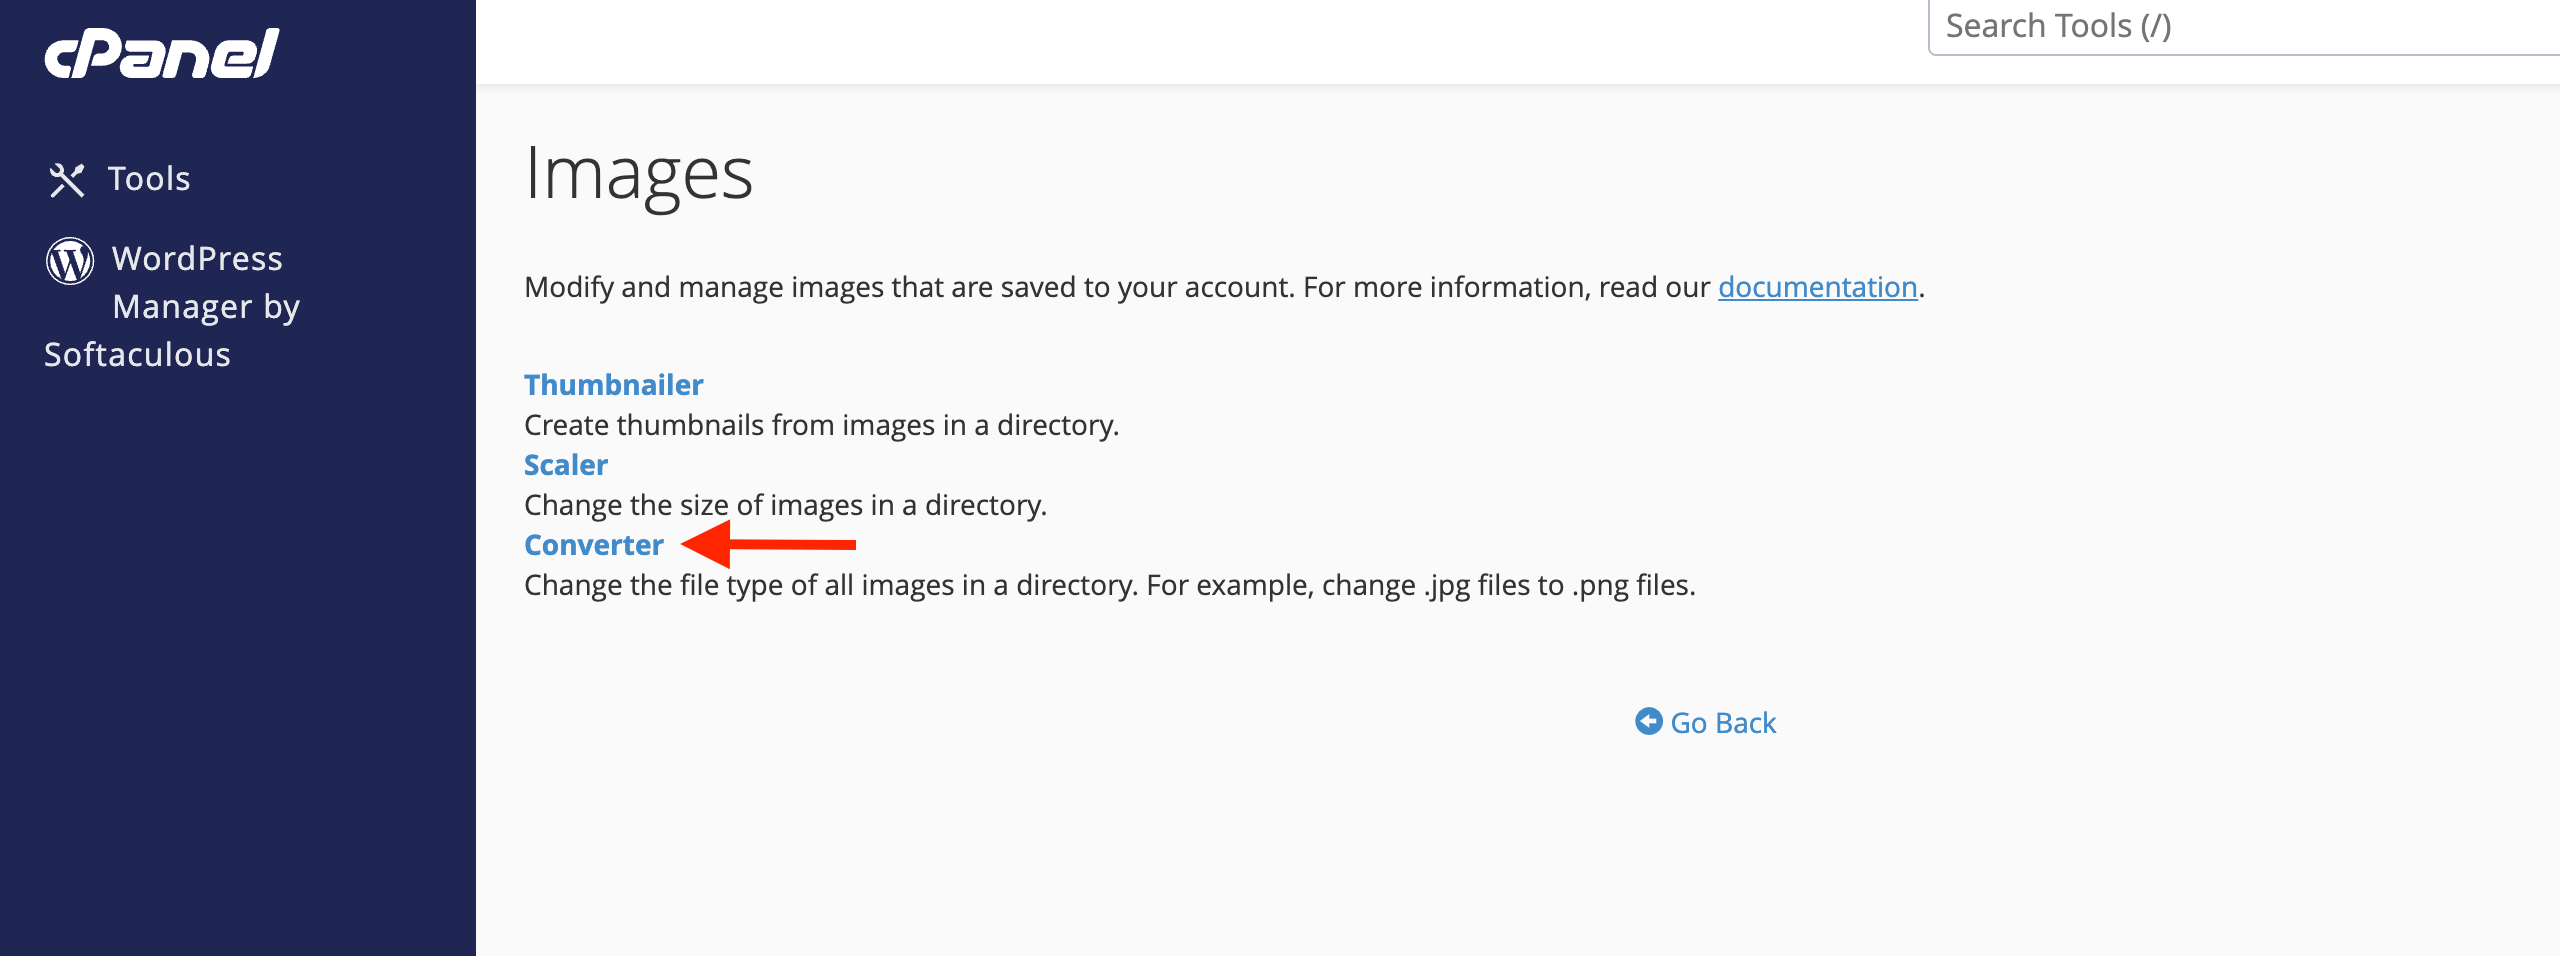Open WordPress Manager via the WordPress text

pos(197,259)
